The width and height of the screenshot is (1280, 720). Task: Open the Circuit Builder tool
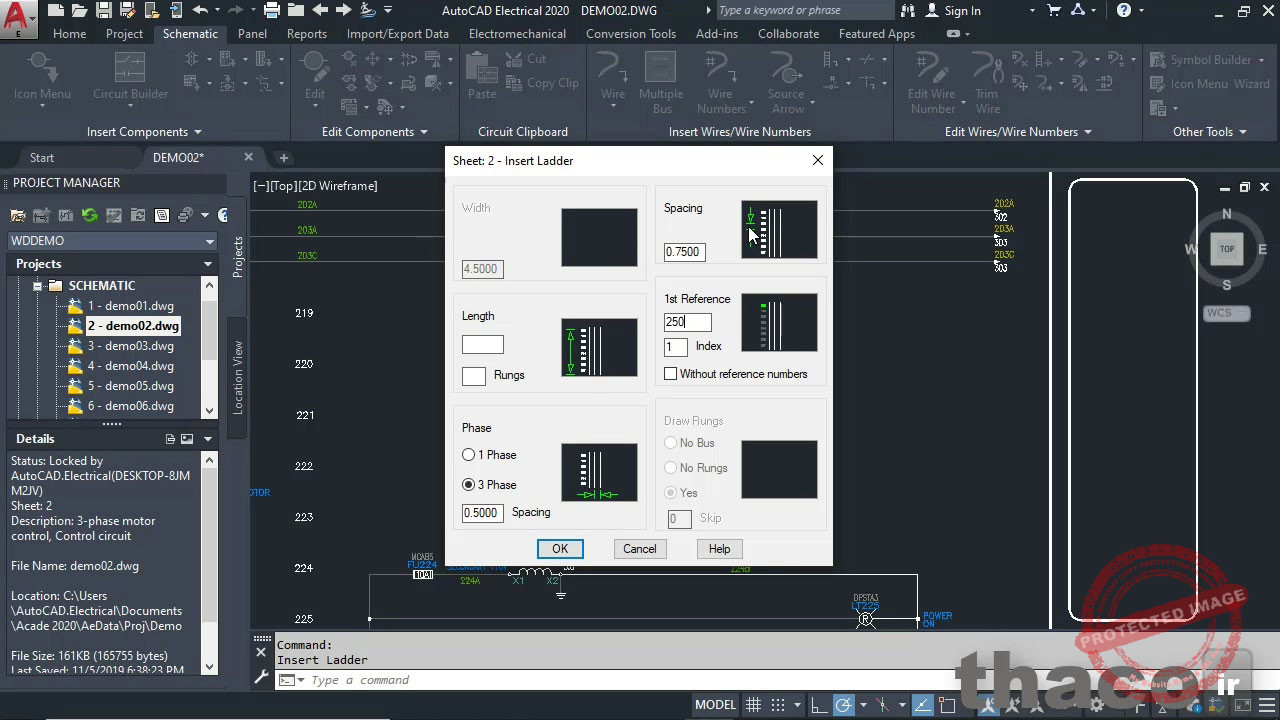pyautogui.click(x=130, y=78)
